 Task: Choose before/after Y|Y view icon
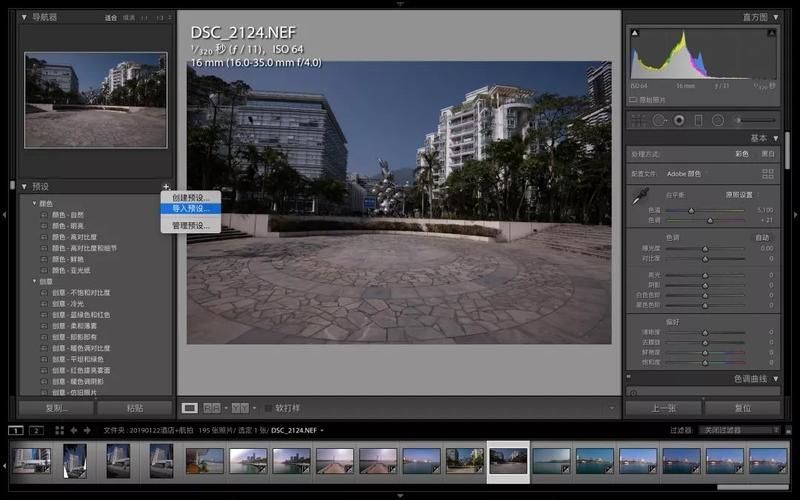pyautogui.click(x=240, y=408)
